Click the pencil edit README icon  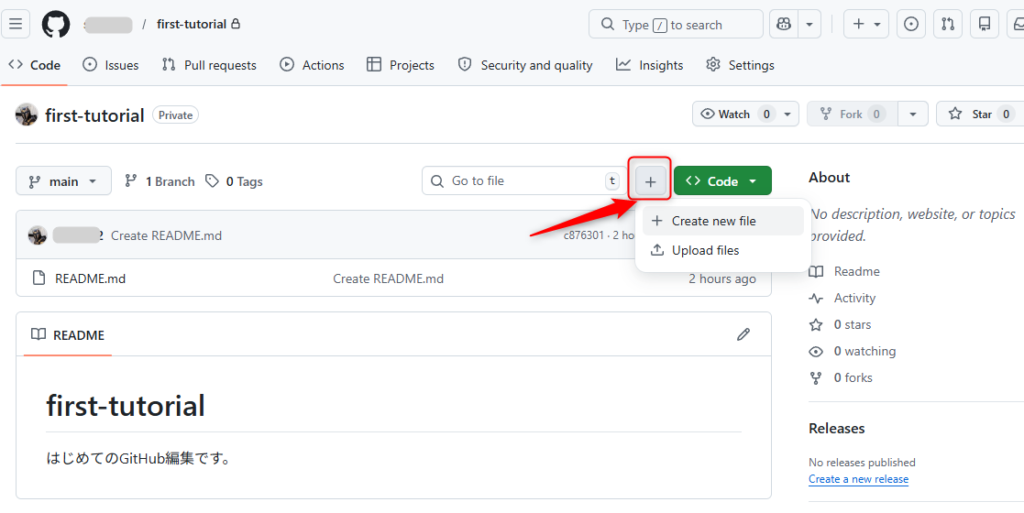coord(743,334)
